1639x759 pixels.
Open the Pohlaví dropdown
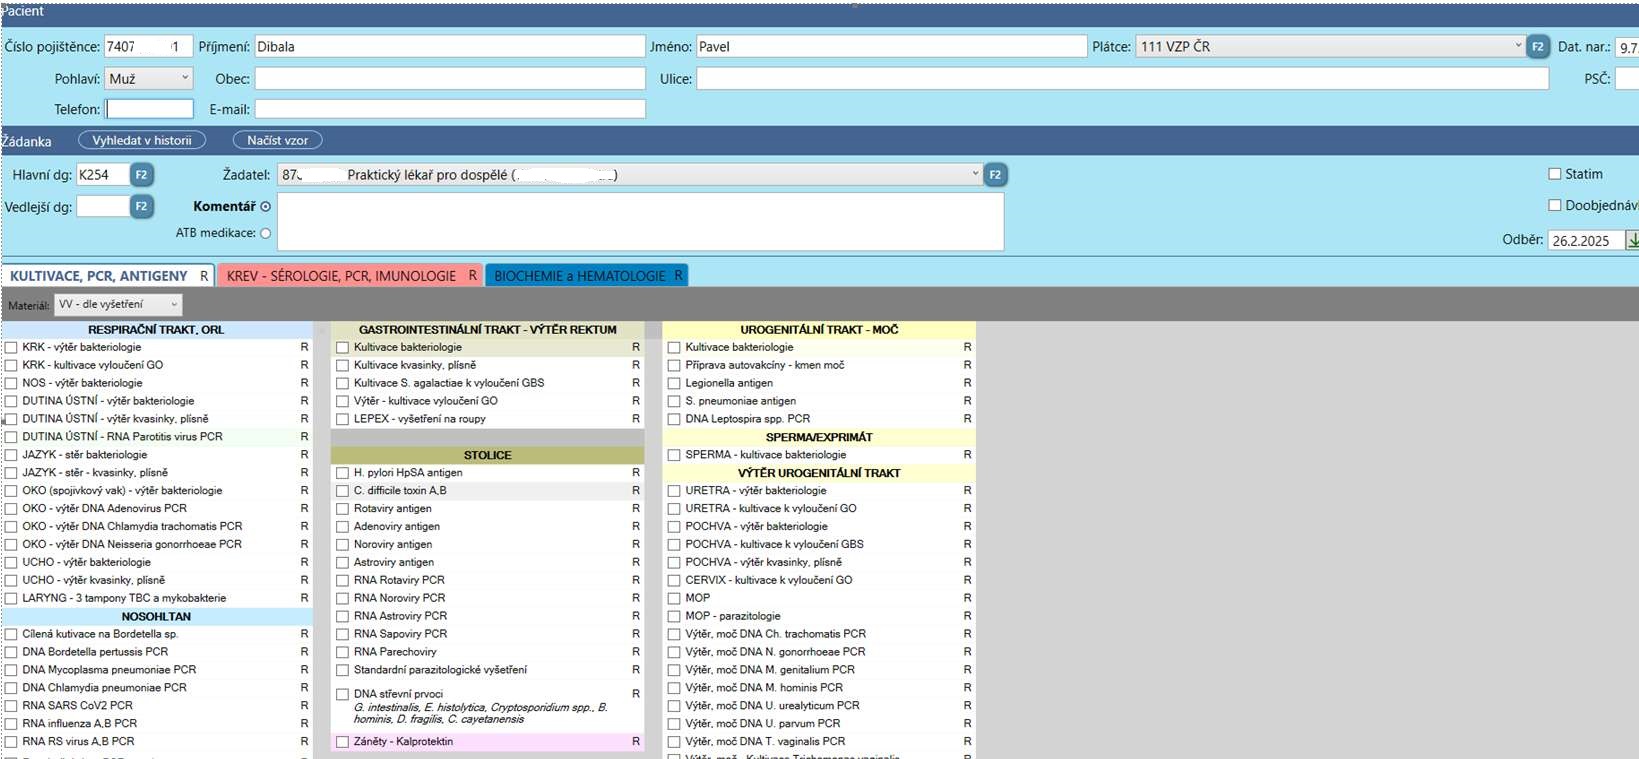185,78
